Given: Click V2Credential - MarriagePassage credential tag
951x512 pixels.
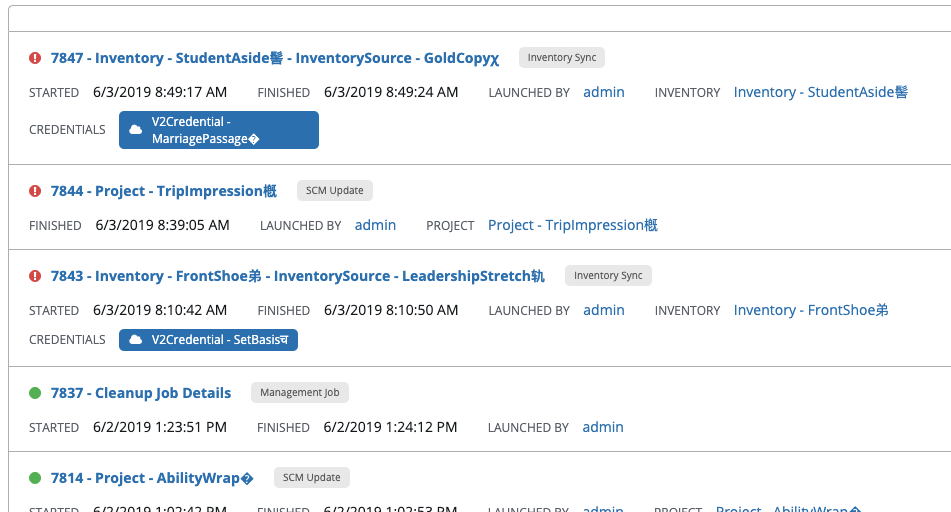Looking at the screenshot, I should pos(219,130).
